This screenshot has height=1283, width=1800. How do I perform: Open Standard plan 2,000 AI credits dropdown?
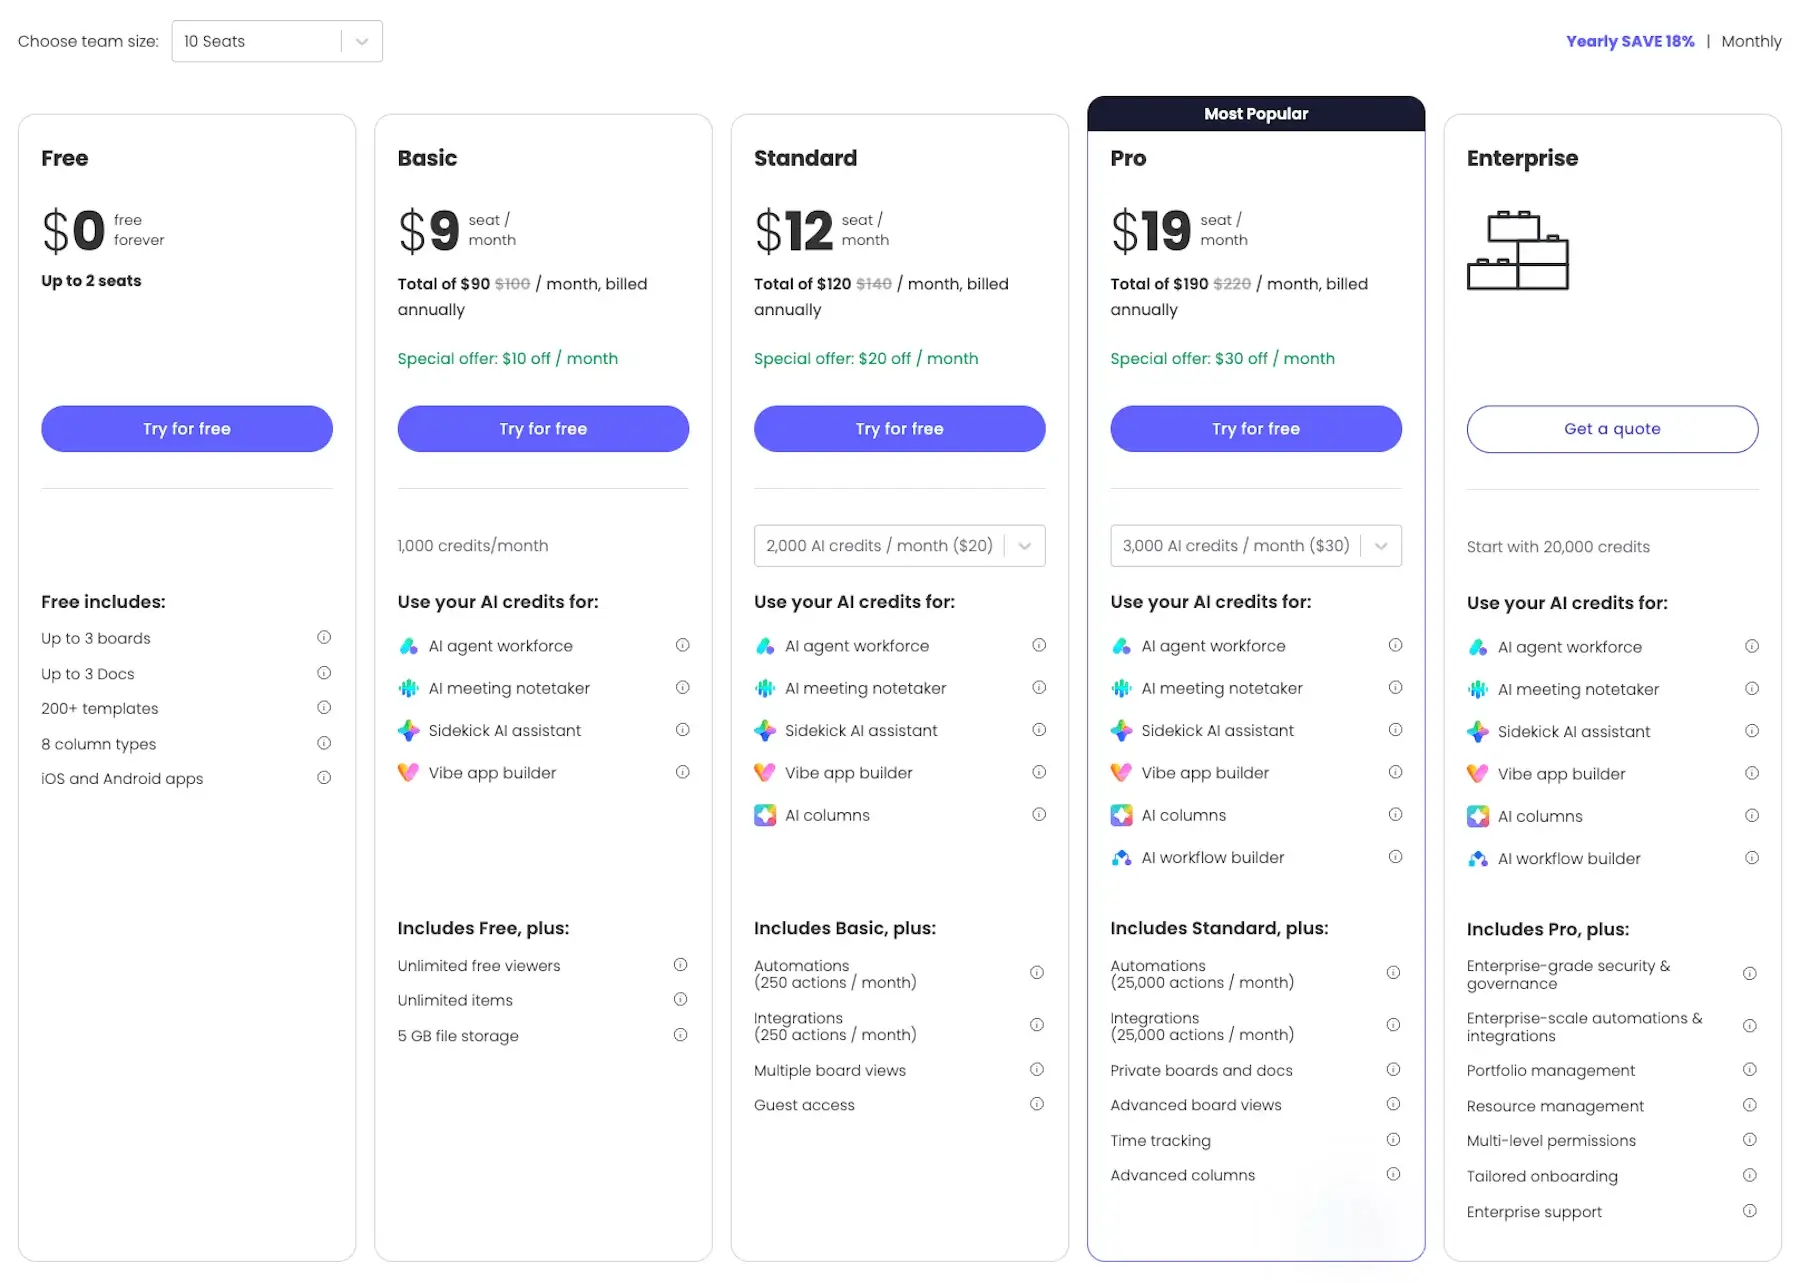tap(900, 546)
